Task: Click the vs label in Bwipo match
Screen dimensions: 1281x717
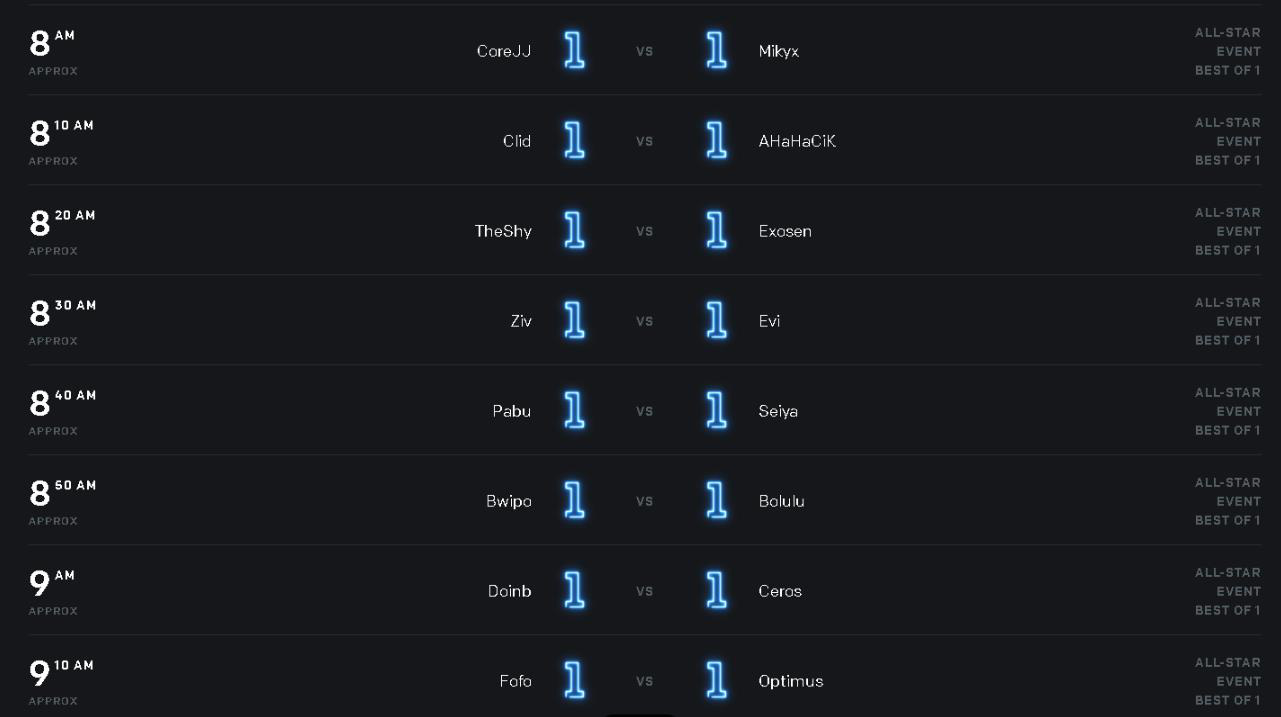Action: [x=644, y=501]
